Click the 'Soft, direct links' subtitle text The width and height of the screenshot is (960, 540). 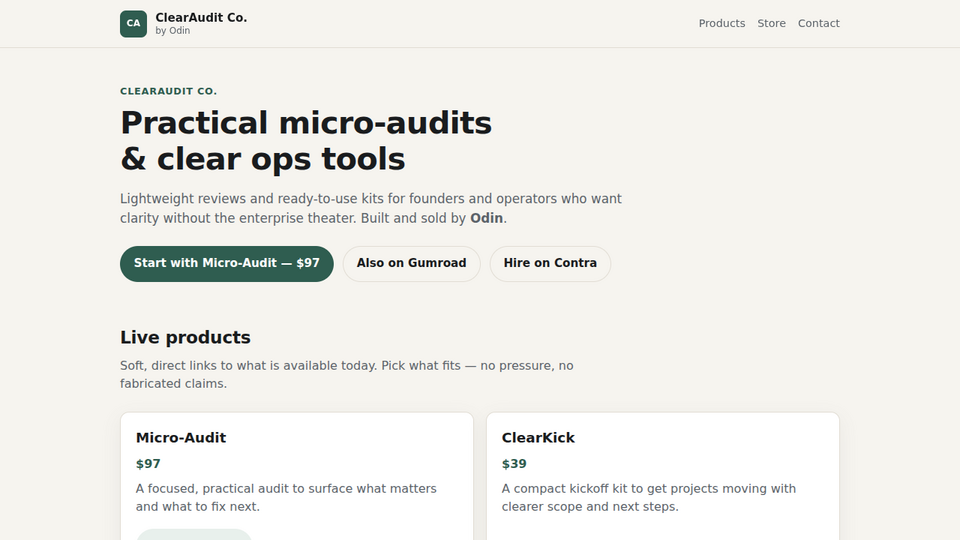(x=347, y=375)
